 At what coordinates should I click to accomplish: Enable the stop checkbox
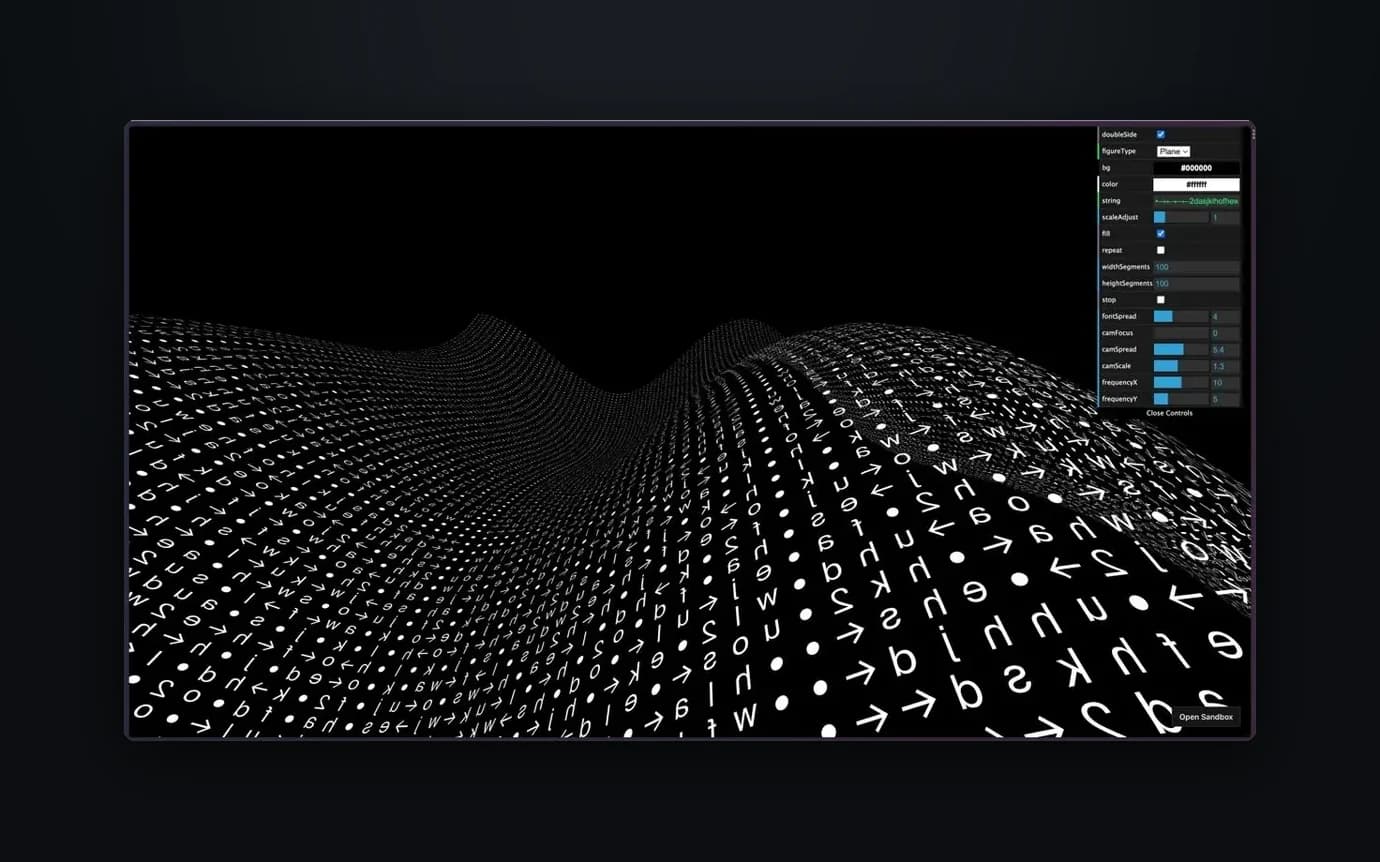coord(1160,300)
